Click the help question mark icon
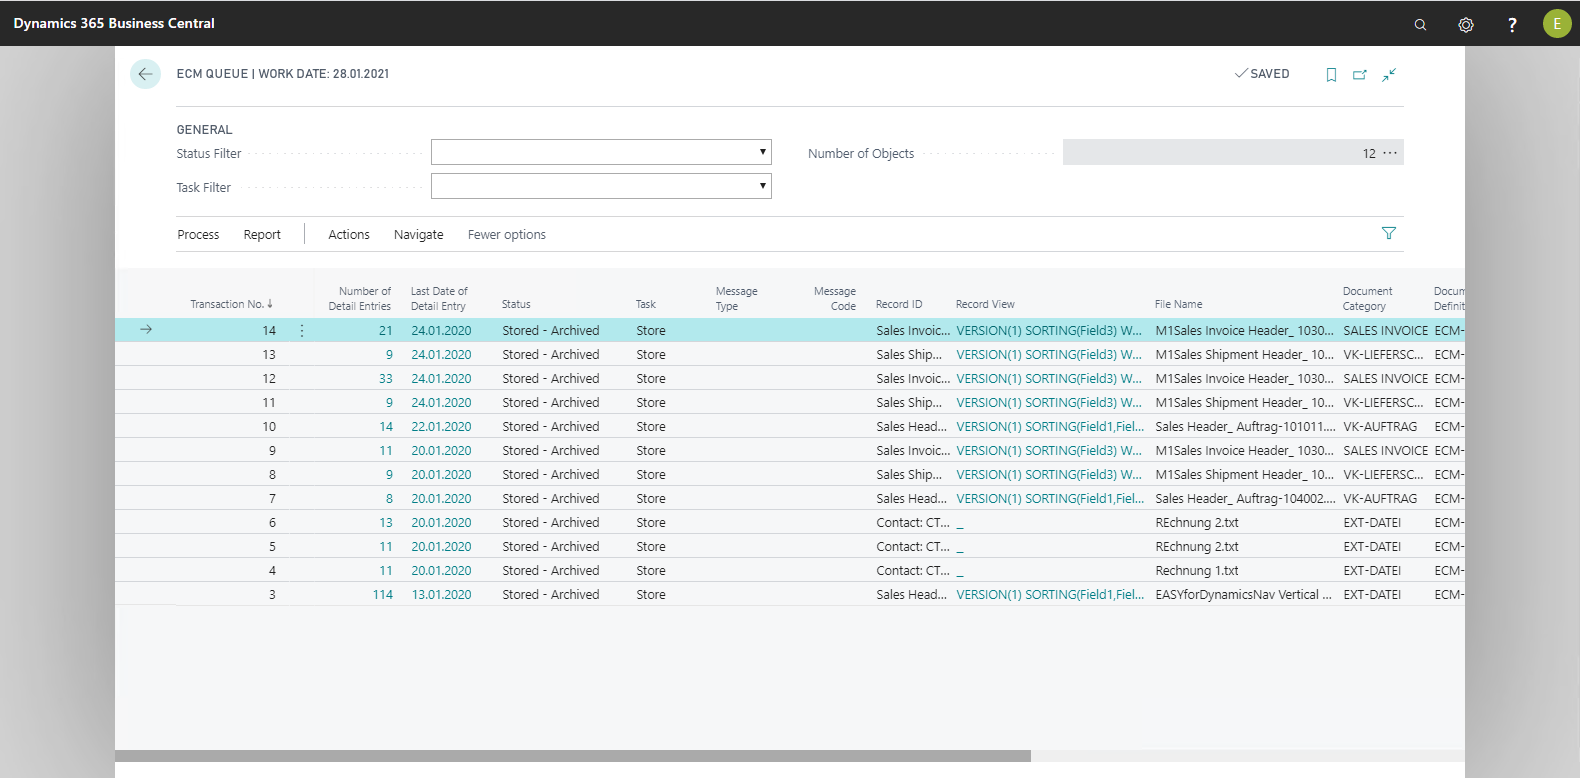Viewport: 1580px width, 778px height. coord(1512,24)
